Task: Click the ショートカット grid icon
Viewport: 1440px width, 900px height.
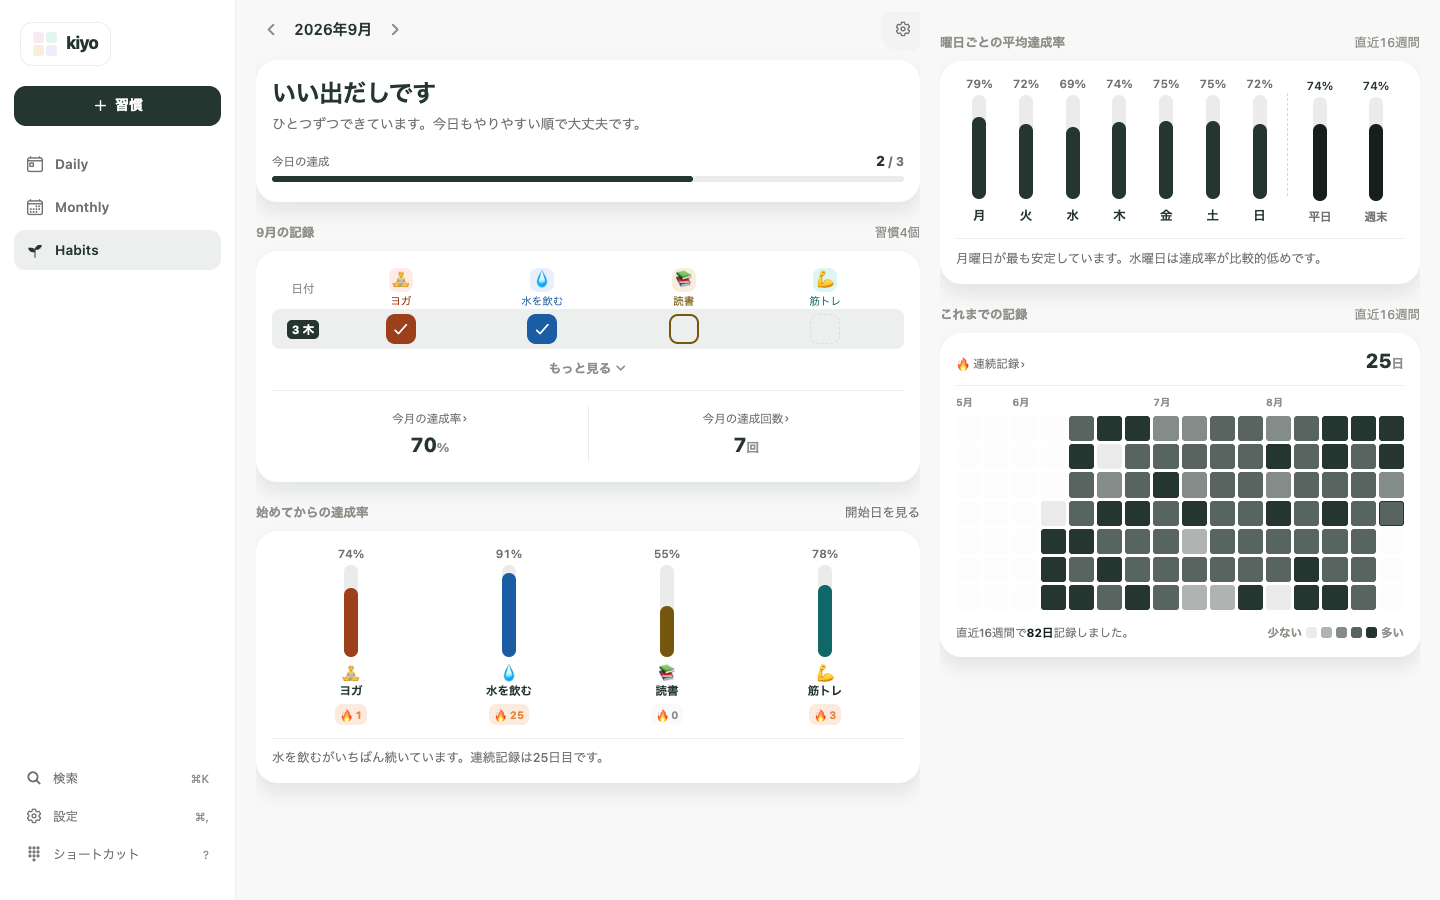Action: 34,854
